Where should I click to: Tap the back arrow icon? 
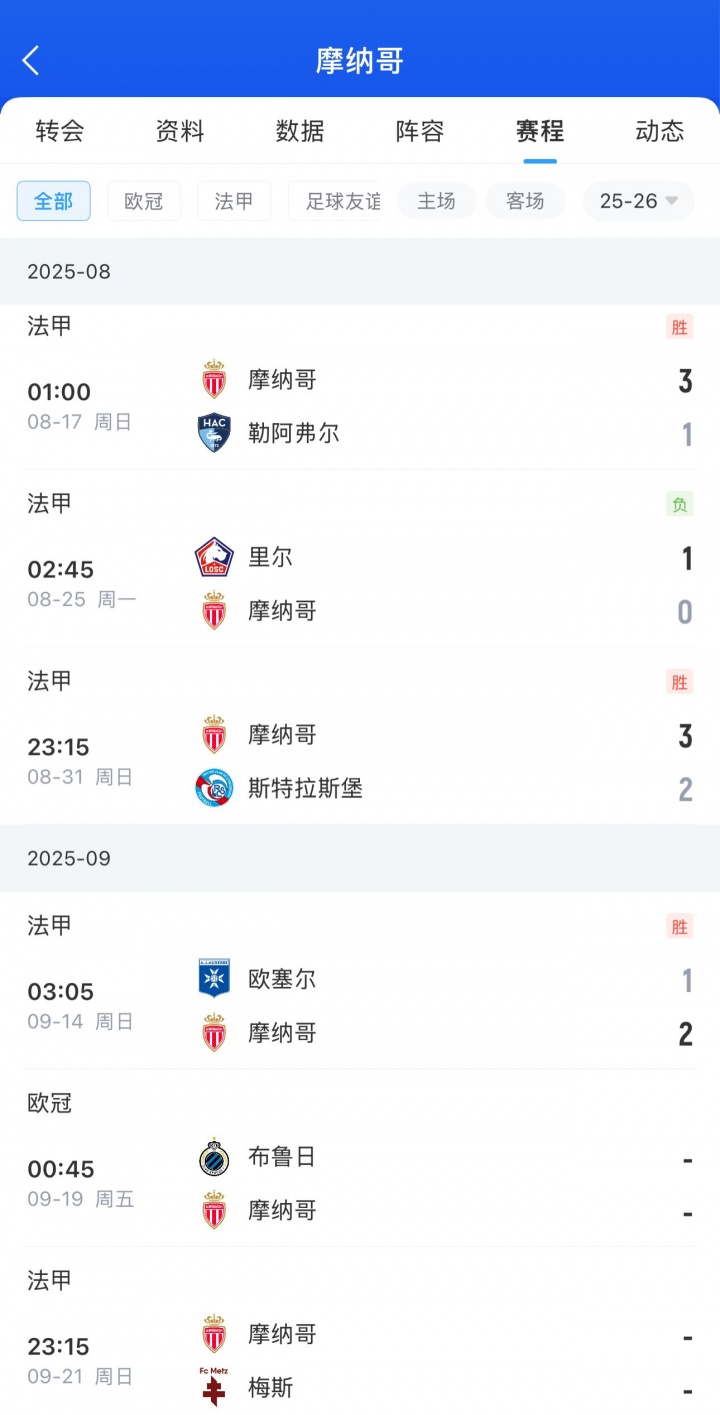tap(31, 61)
